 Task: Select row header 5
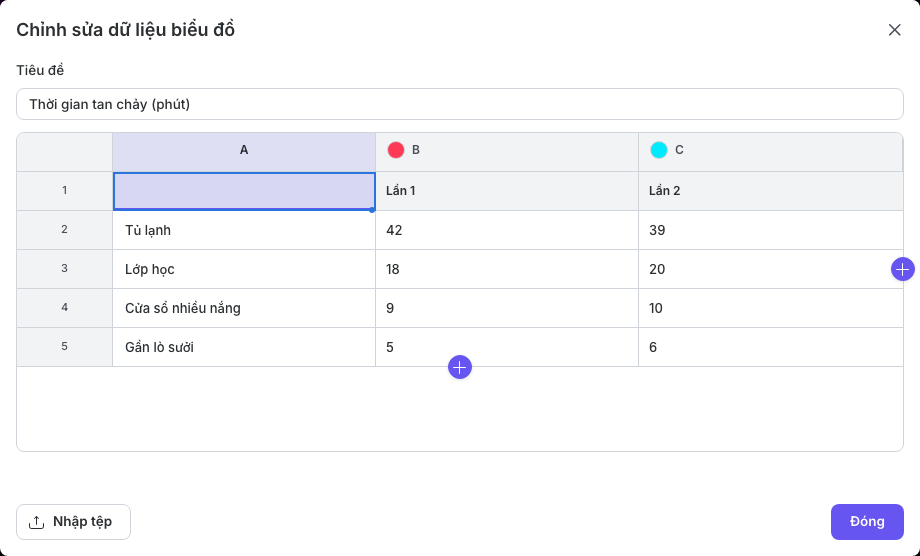coord(65,347)
